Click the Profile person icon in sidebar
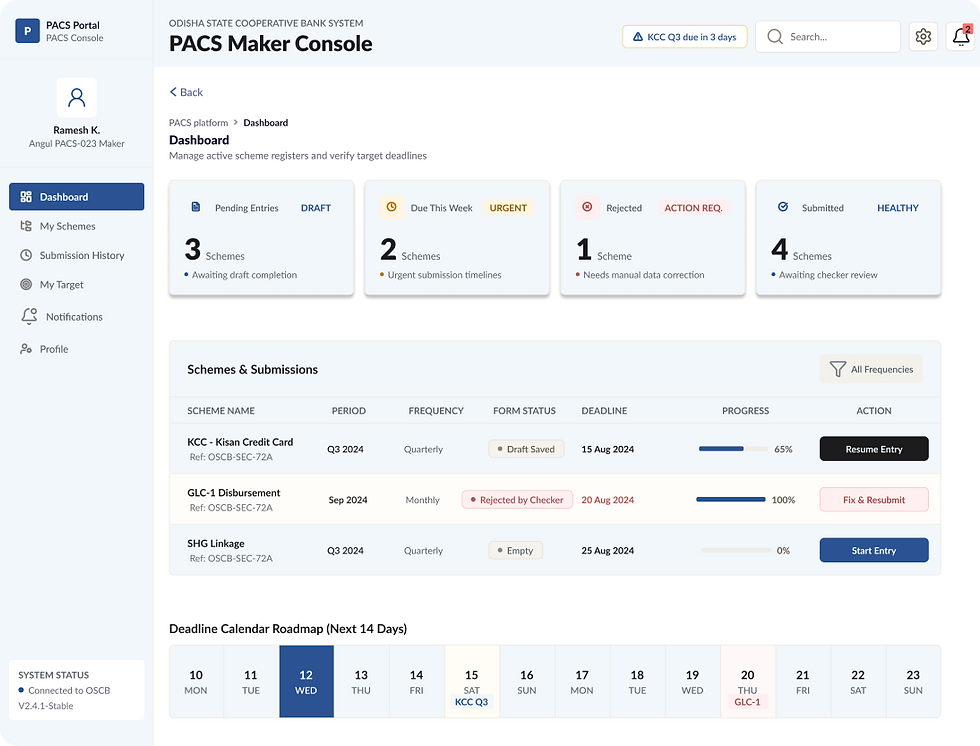Screen dimensions: 980x746 [x=26, y=349]
